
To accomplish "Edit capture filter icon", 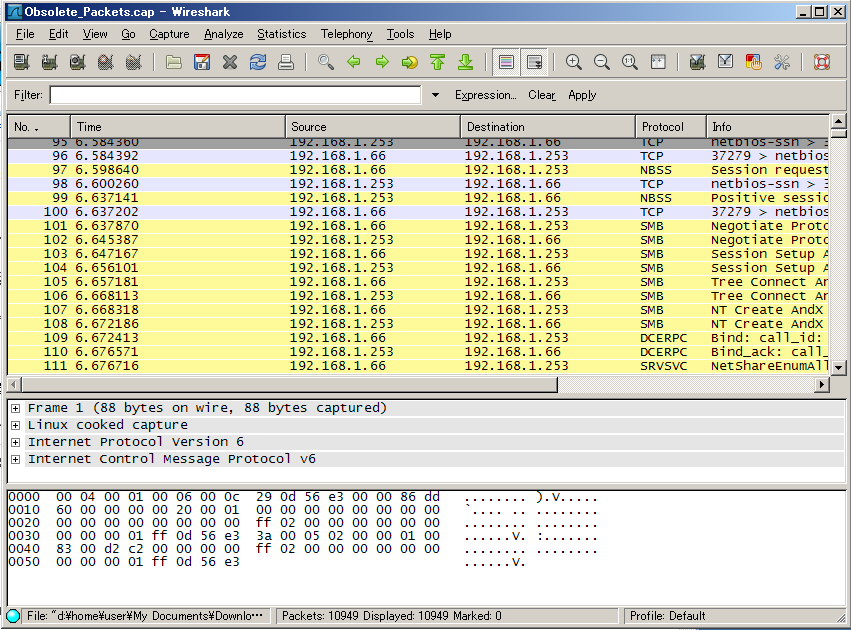I will [x=697, y=62].
